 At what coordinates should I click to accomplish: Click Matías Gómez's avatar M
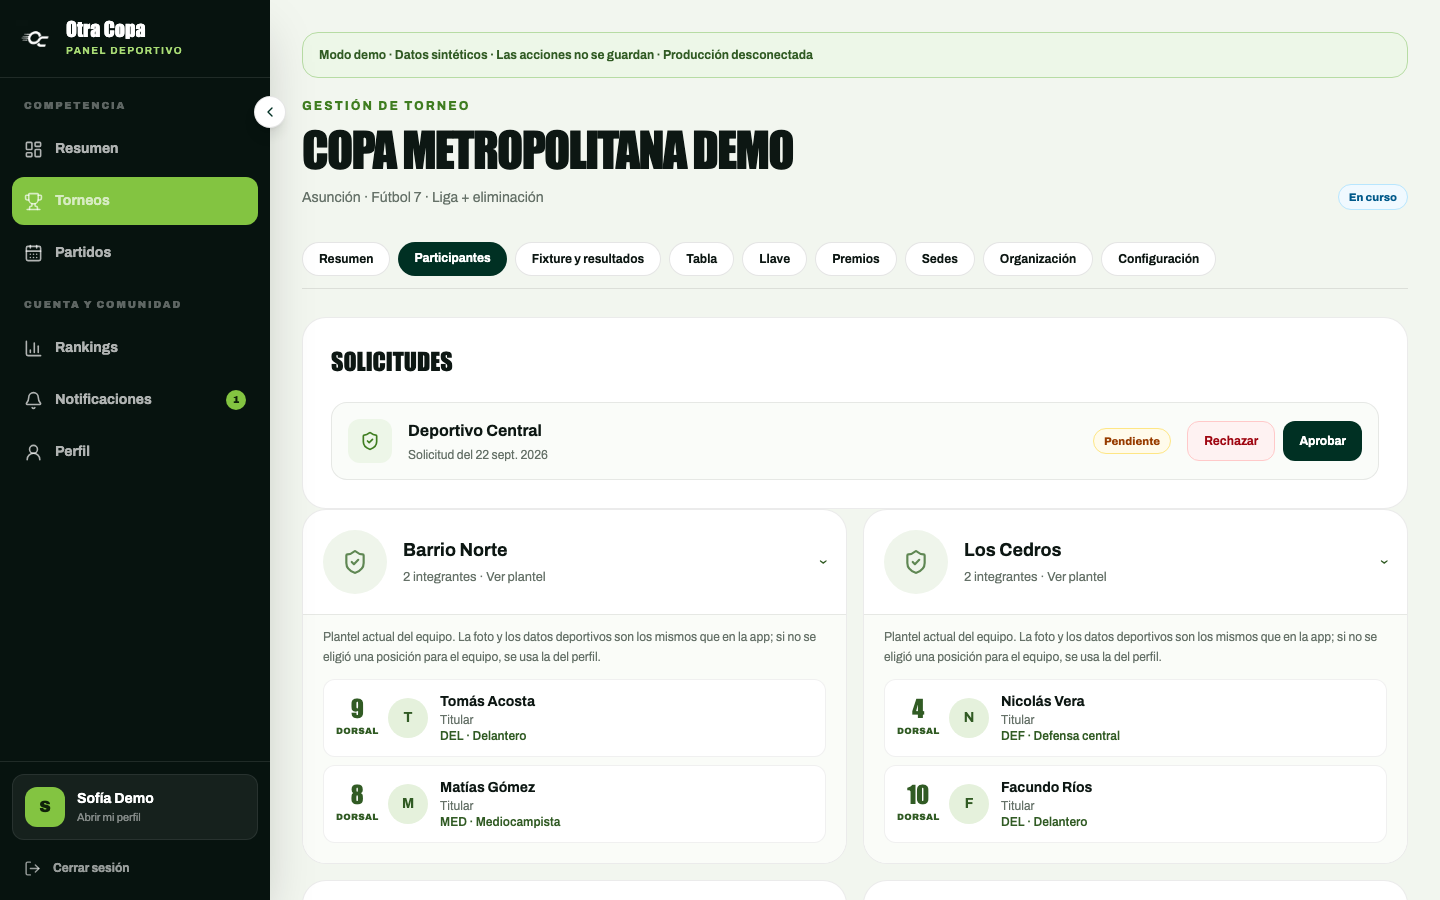(408, 804)
